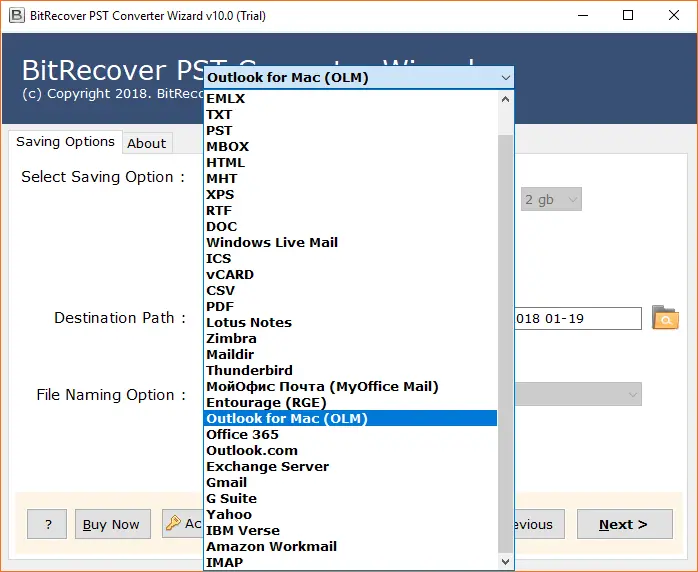698x572 pixels.
Task: Click the Destination Path text field
Action: (x=578, y=319)
